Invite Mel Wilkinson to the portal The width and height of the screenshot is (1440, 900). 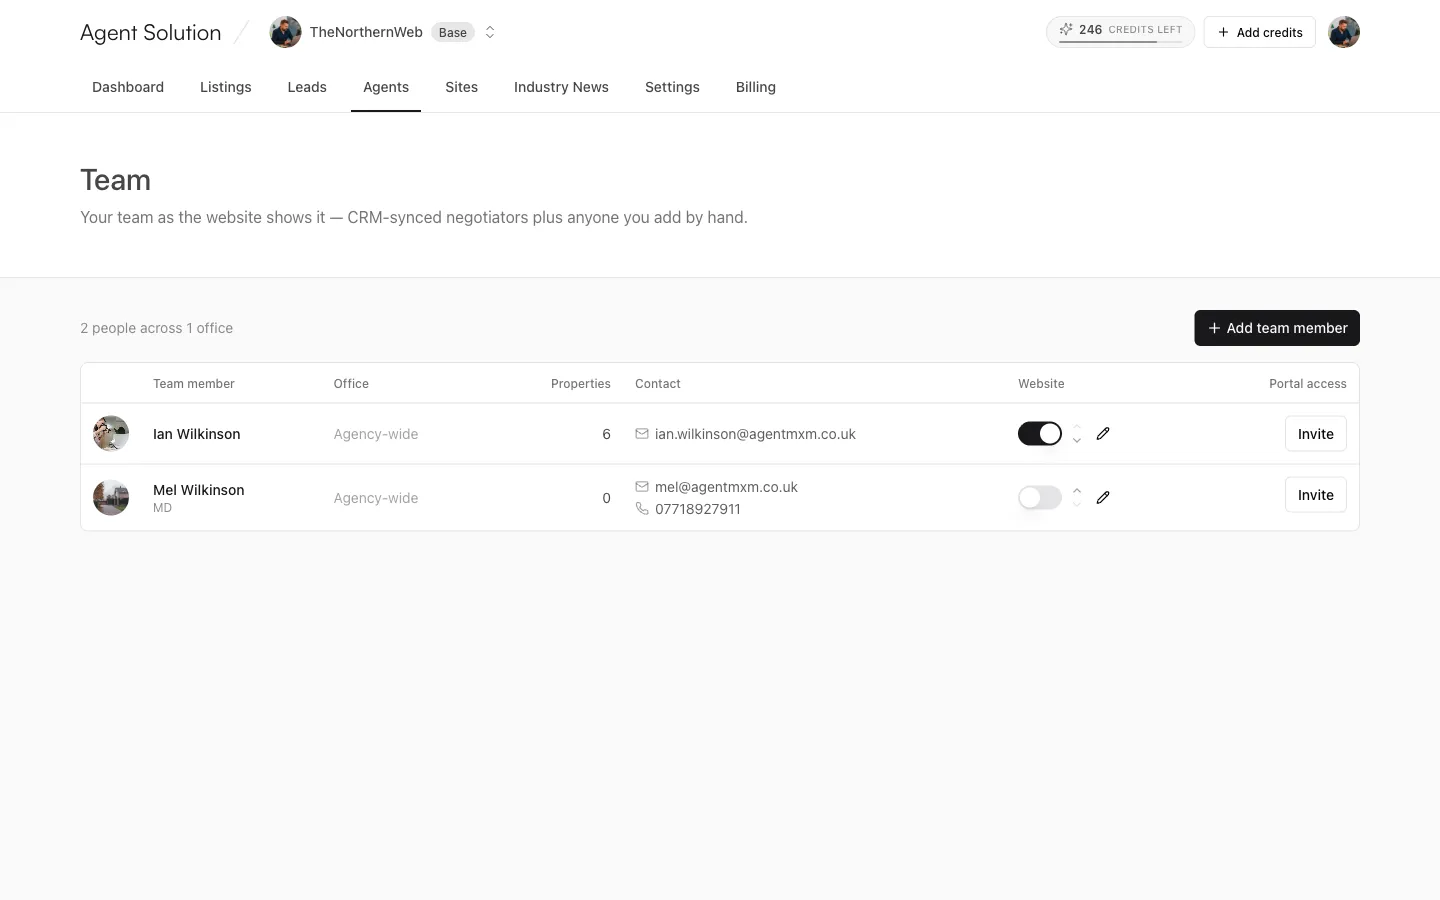tap(1316, 495)
